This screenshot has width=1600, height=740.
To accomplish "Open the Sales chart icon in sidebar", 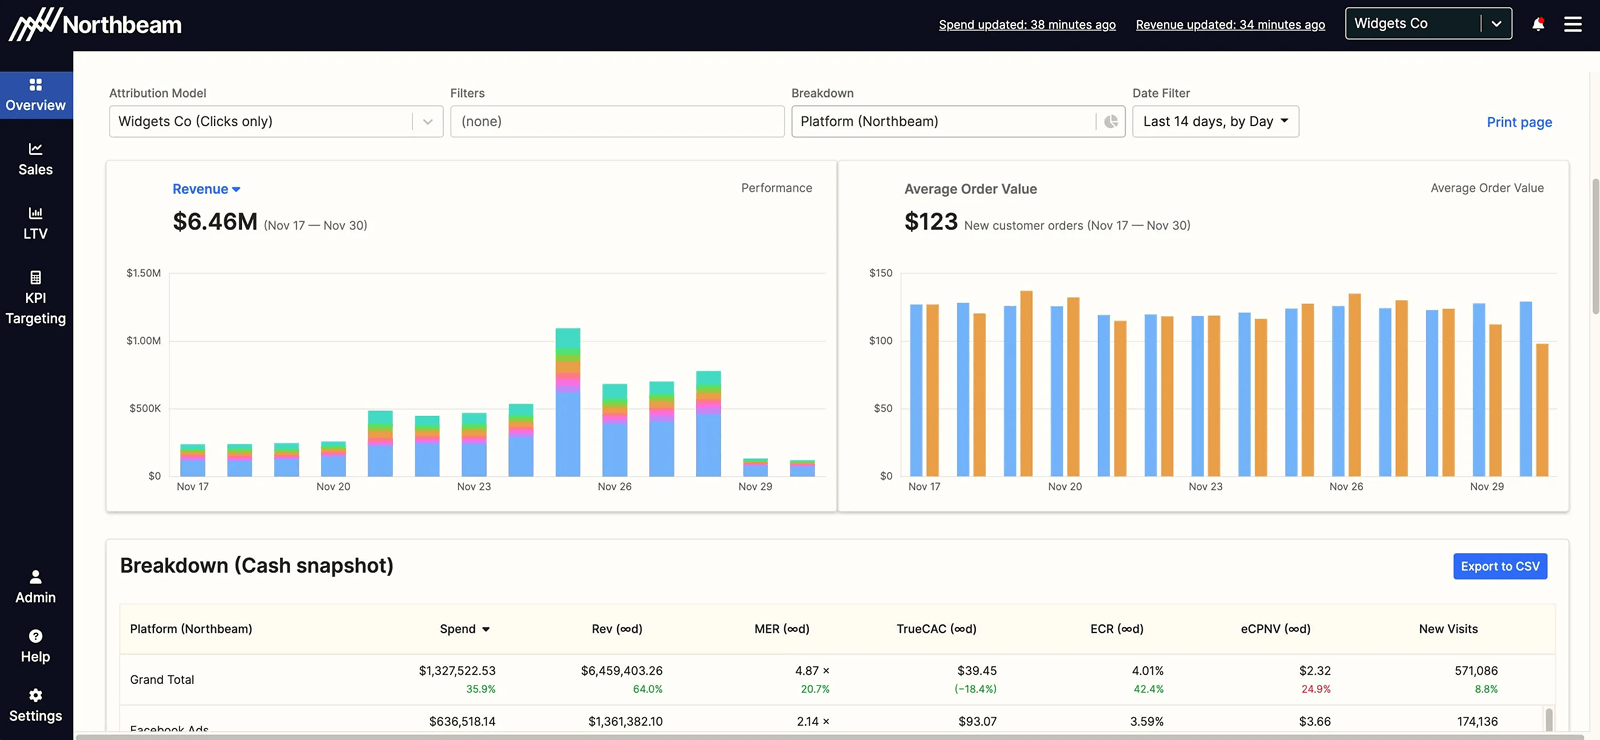I will (x=36, y=149).
